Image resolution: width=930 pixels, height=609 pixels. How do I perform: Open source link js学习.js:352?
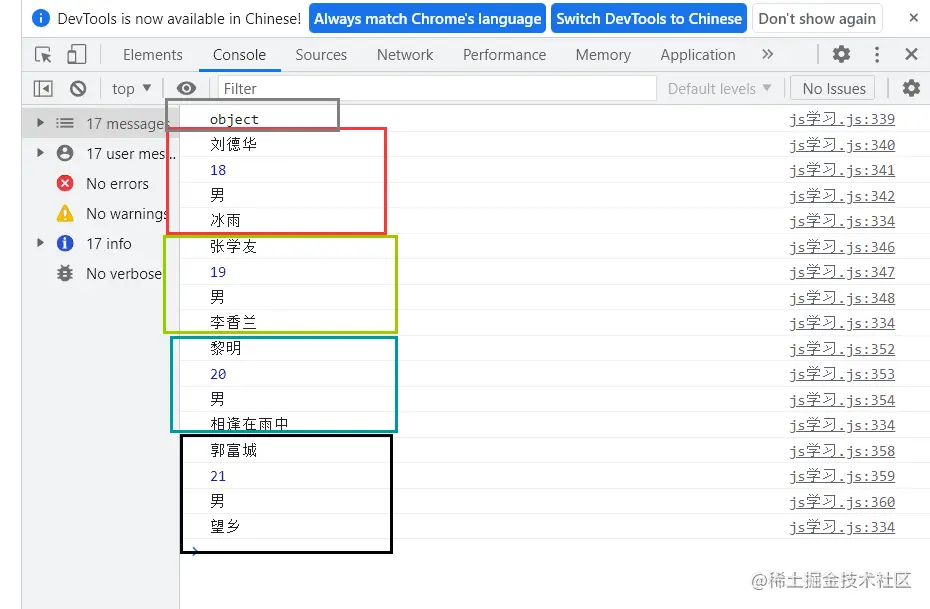[842, 349]
